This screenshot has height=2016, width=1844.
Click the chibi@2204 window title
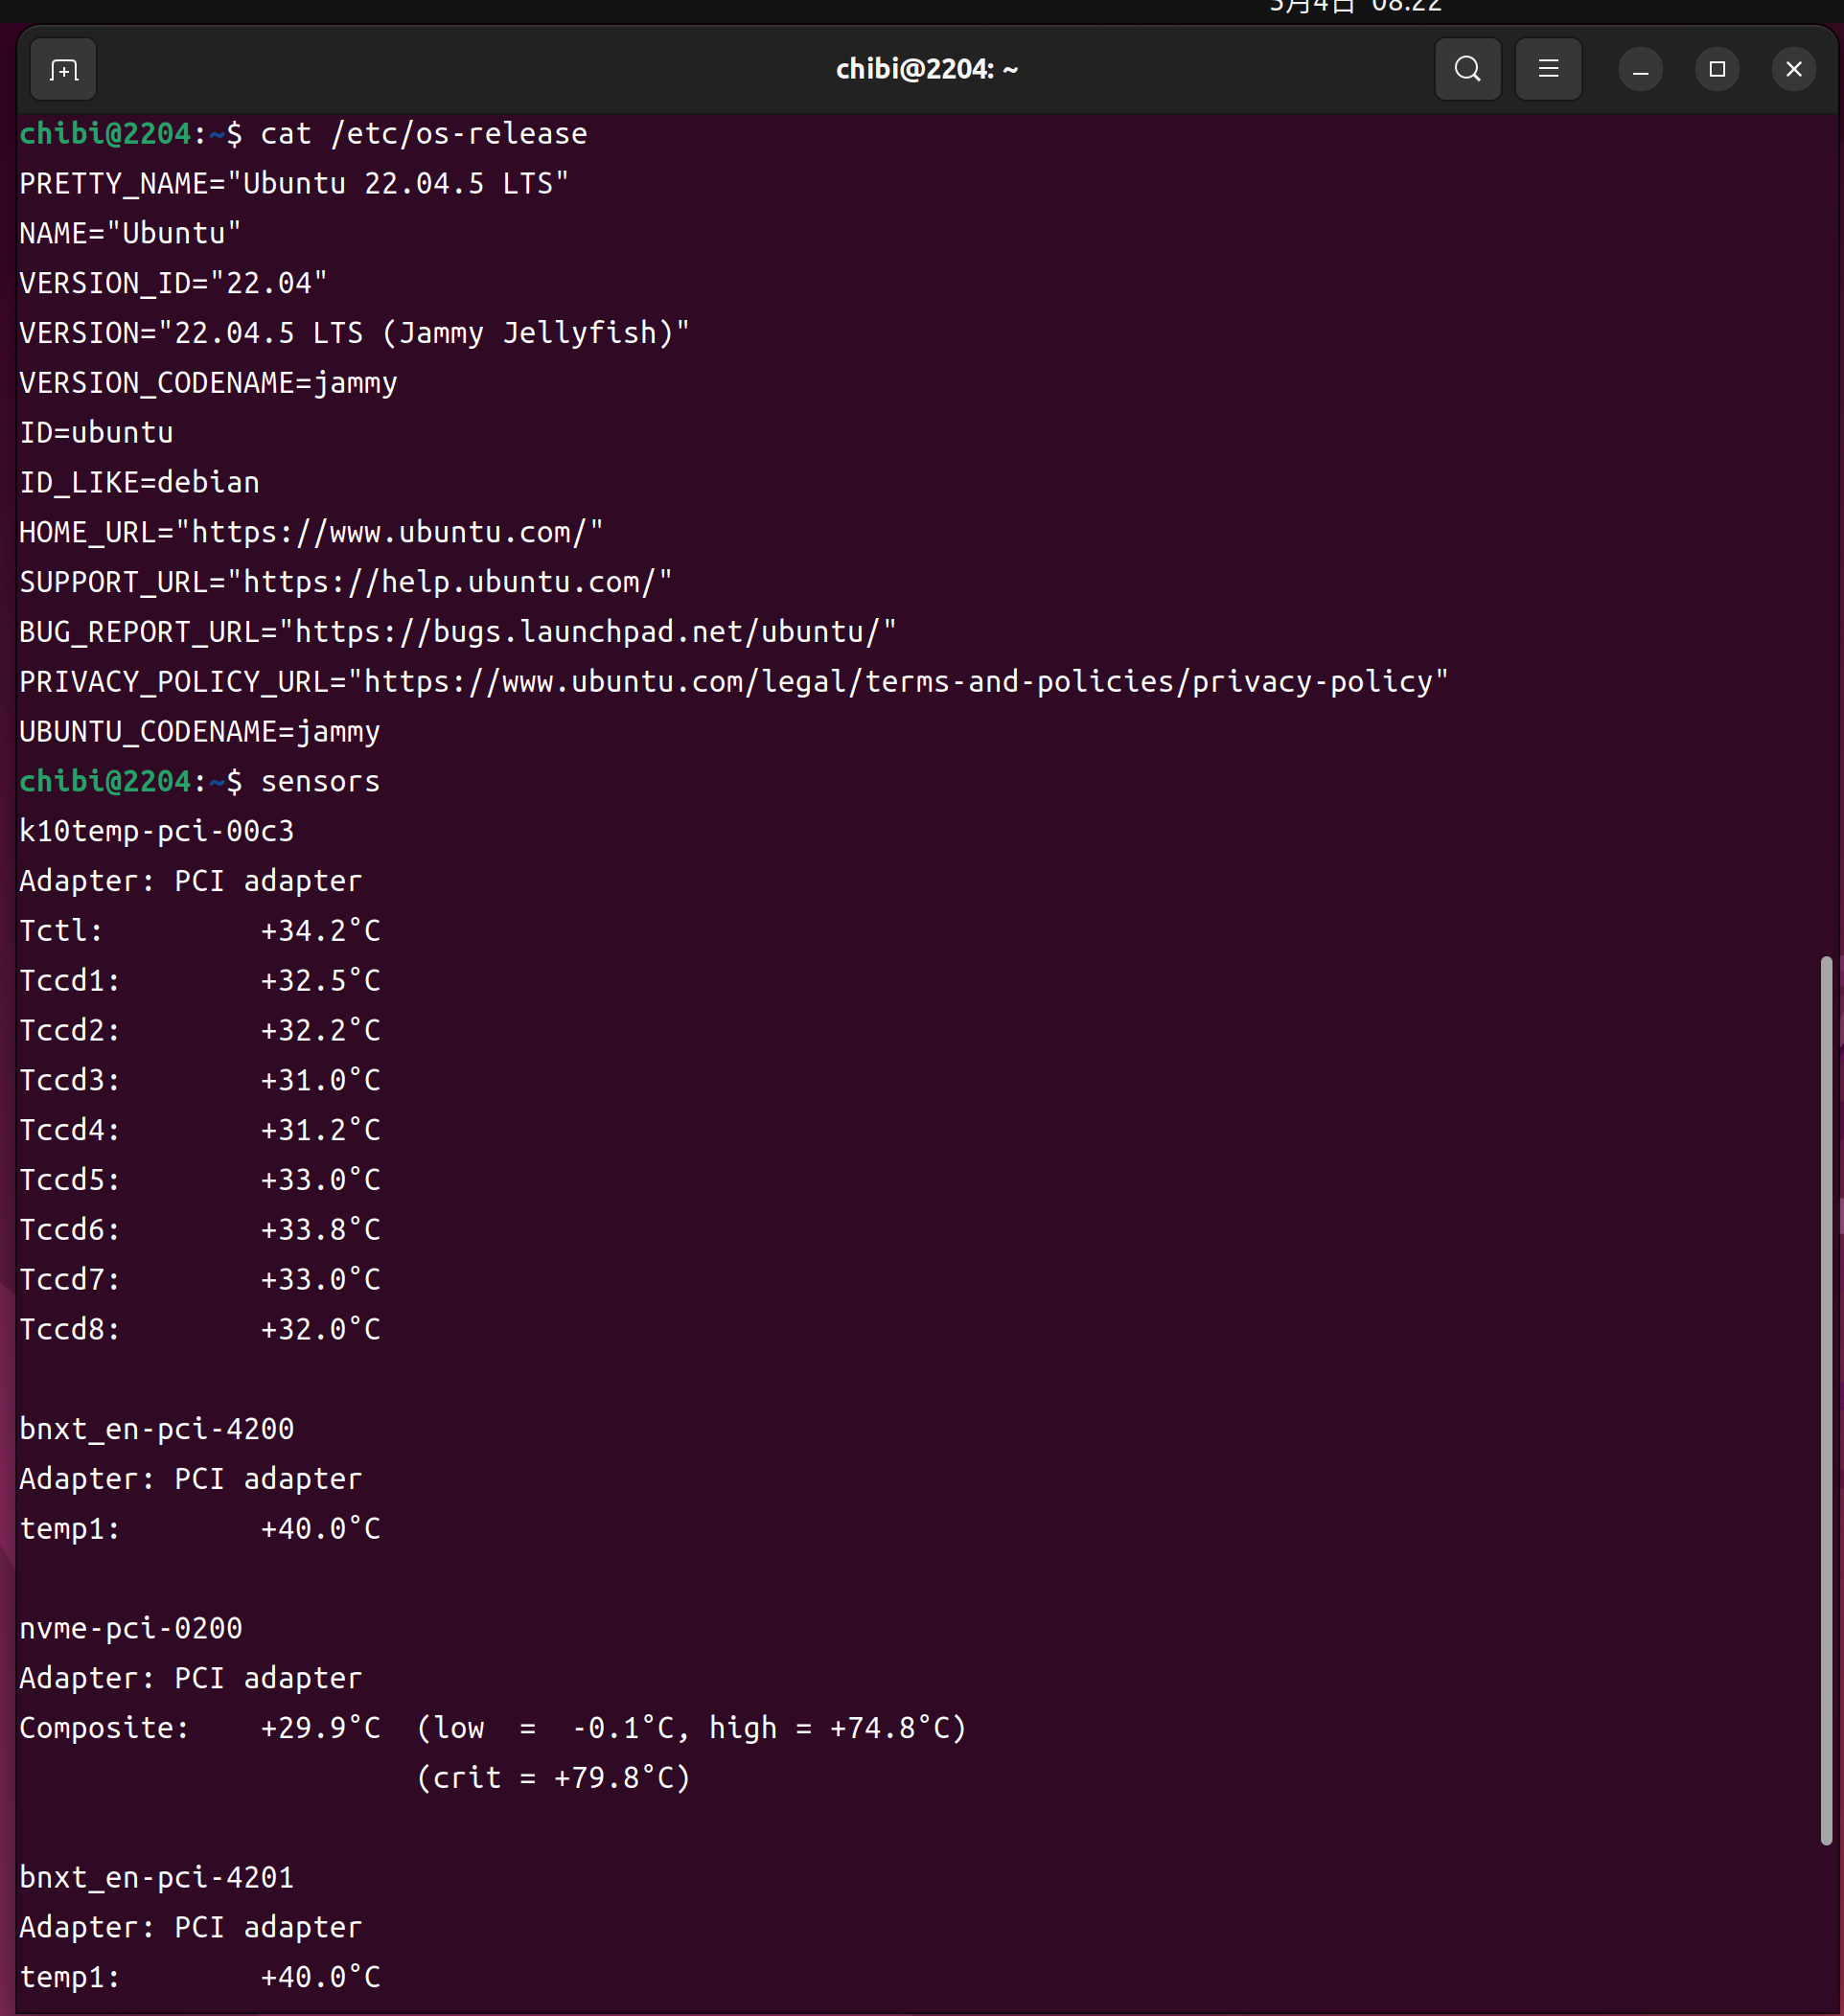point(926,69)
